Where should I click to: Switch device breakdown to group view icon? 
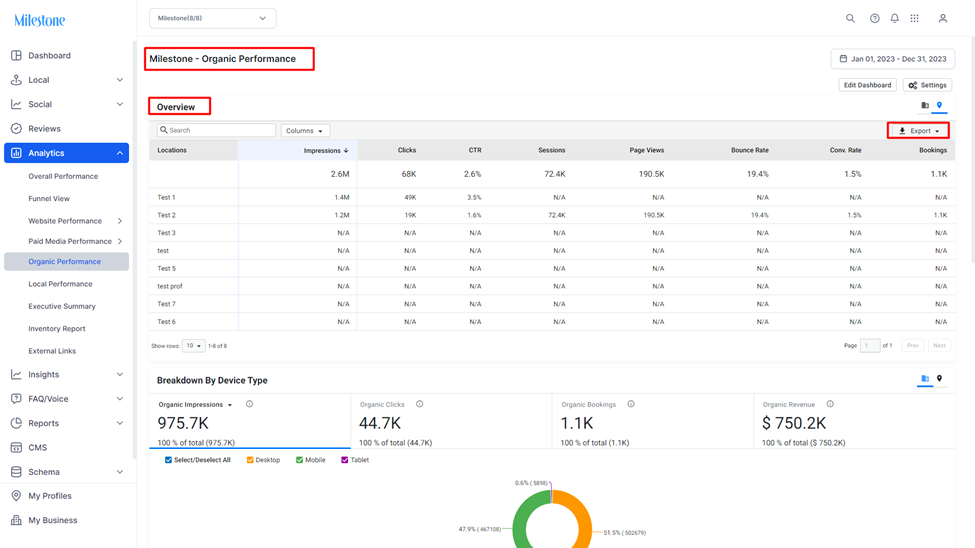[x=925, y=379]
